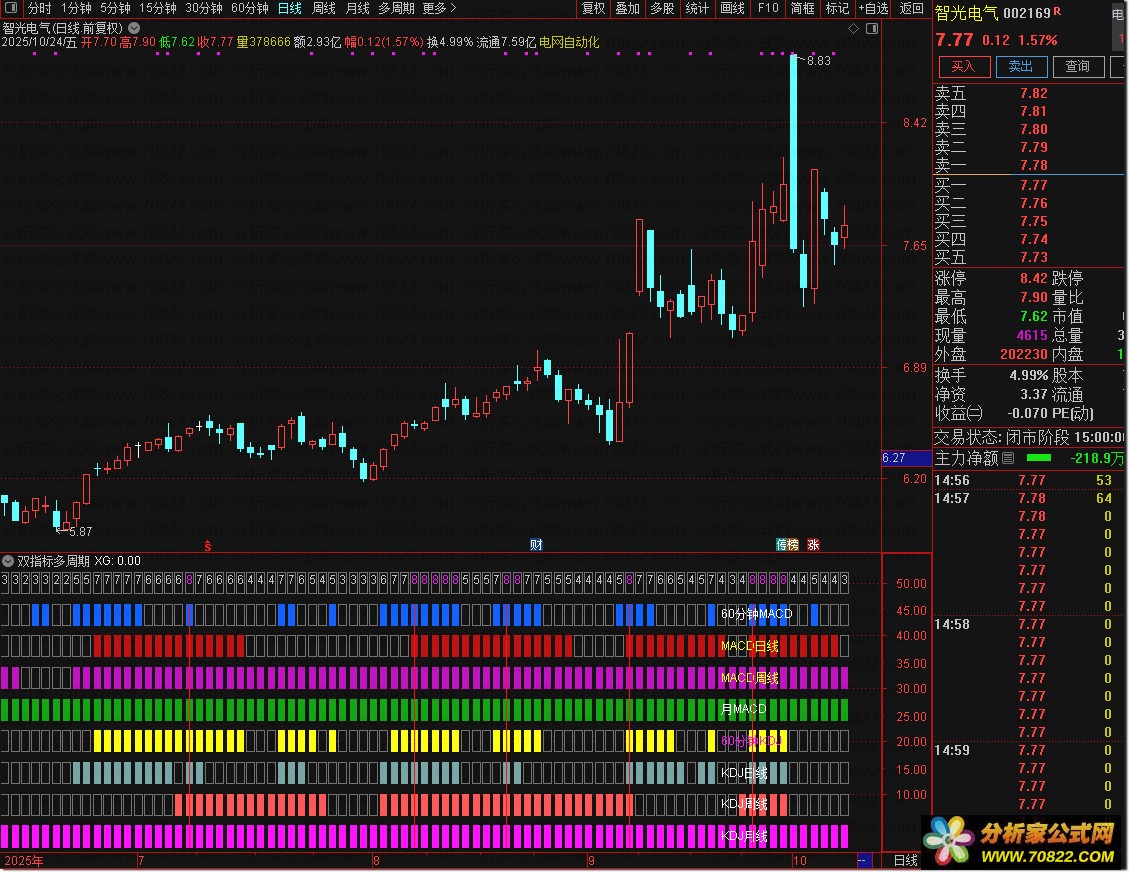Select the 周线 weekly chart tab
The width and height of the screenshot is (1131, 873).
324,8
